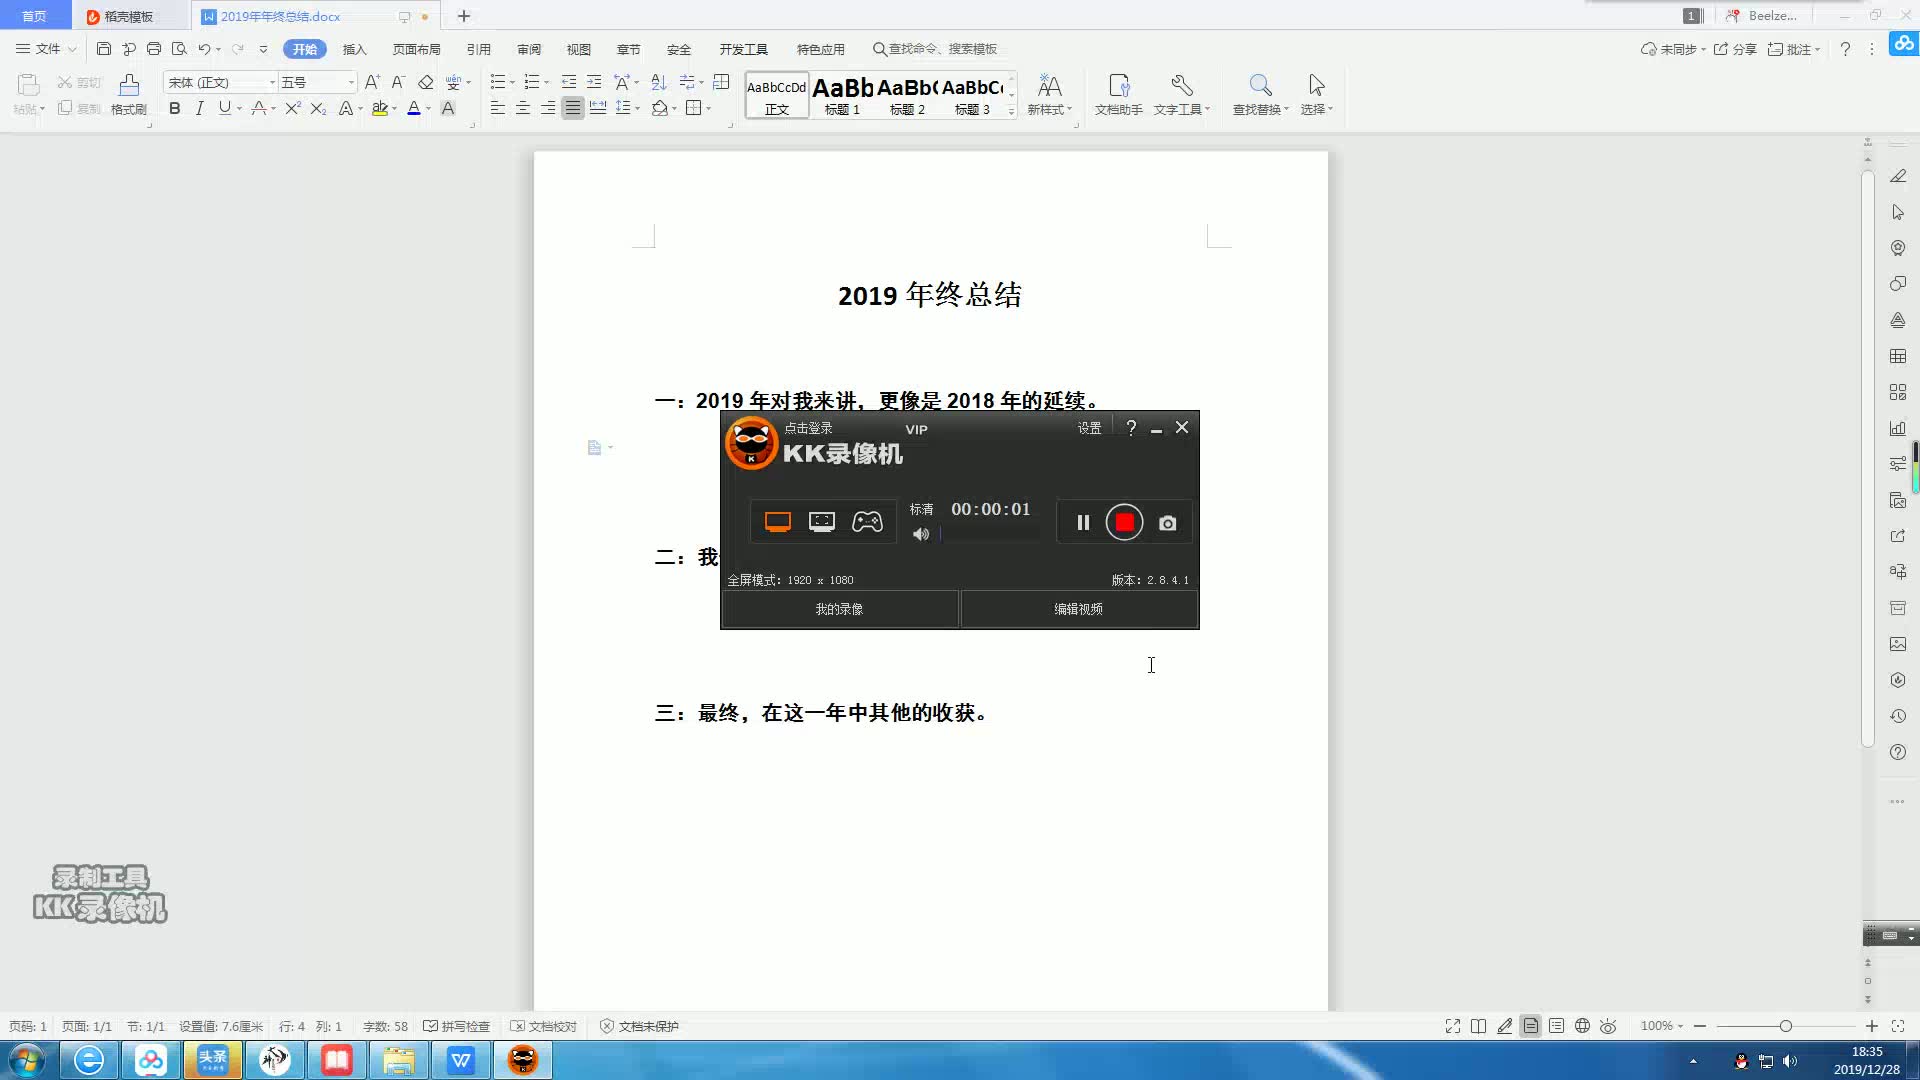Expand bullet list options arrow
1920x1080 pixels.
pyautogui.click(x=512, y=82)
